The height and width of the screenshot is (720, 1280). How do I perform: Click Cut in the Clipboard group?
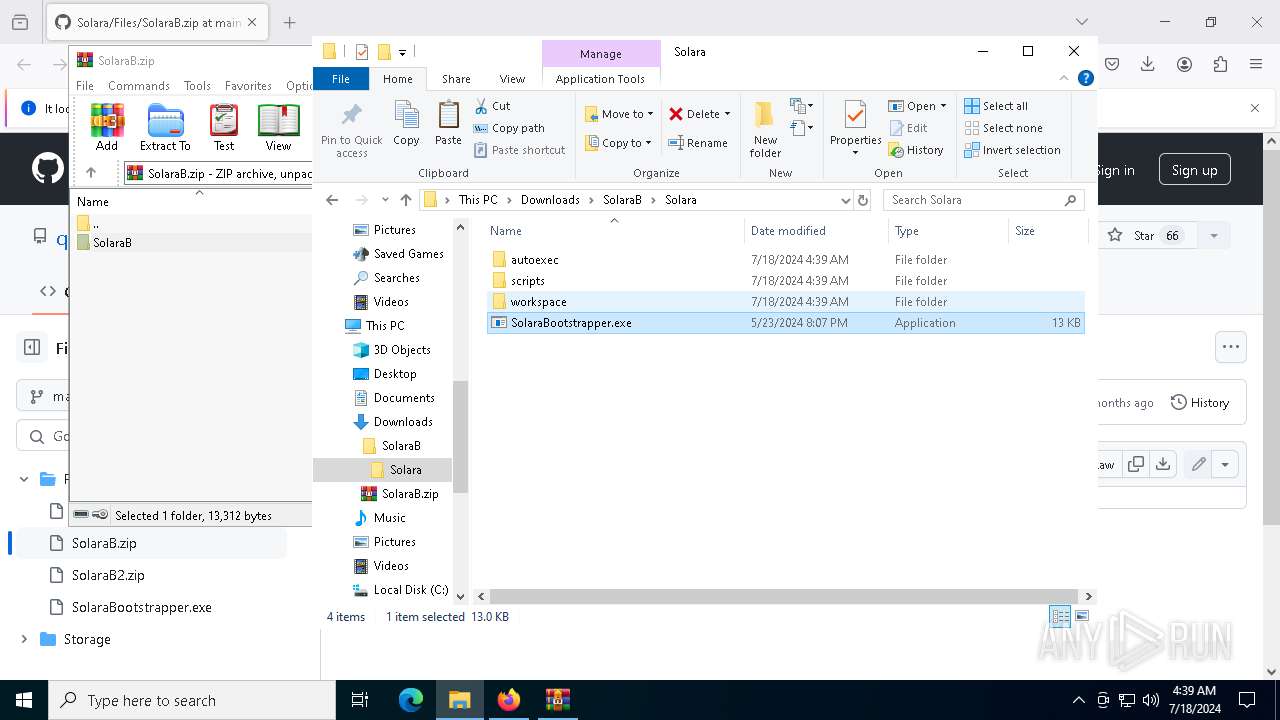pos(492,106)
